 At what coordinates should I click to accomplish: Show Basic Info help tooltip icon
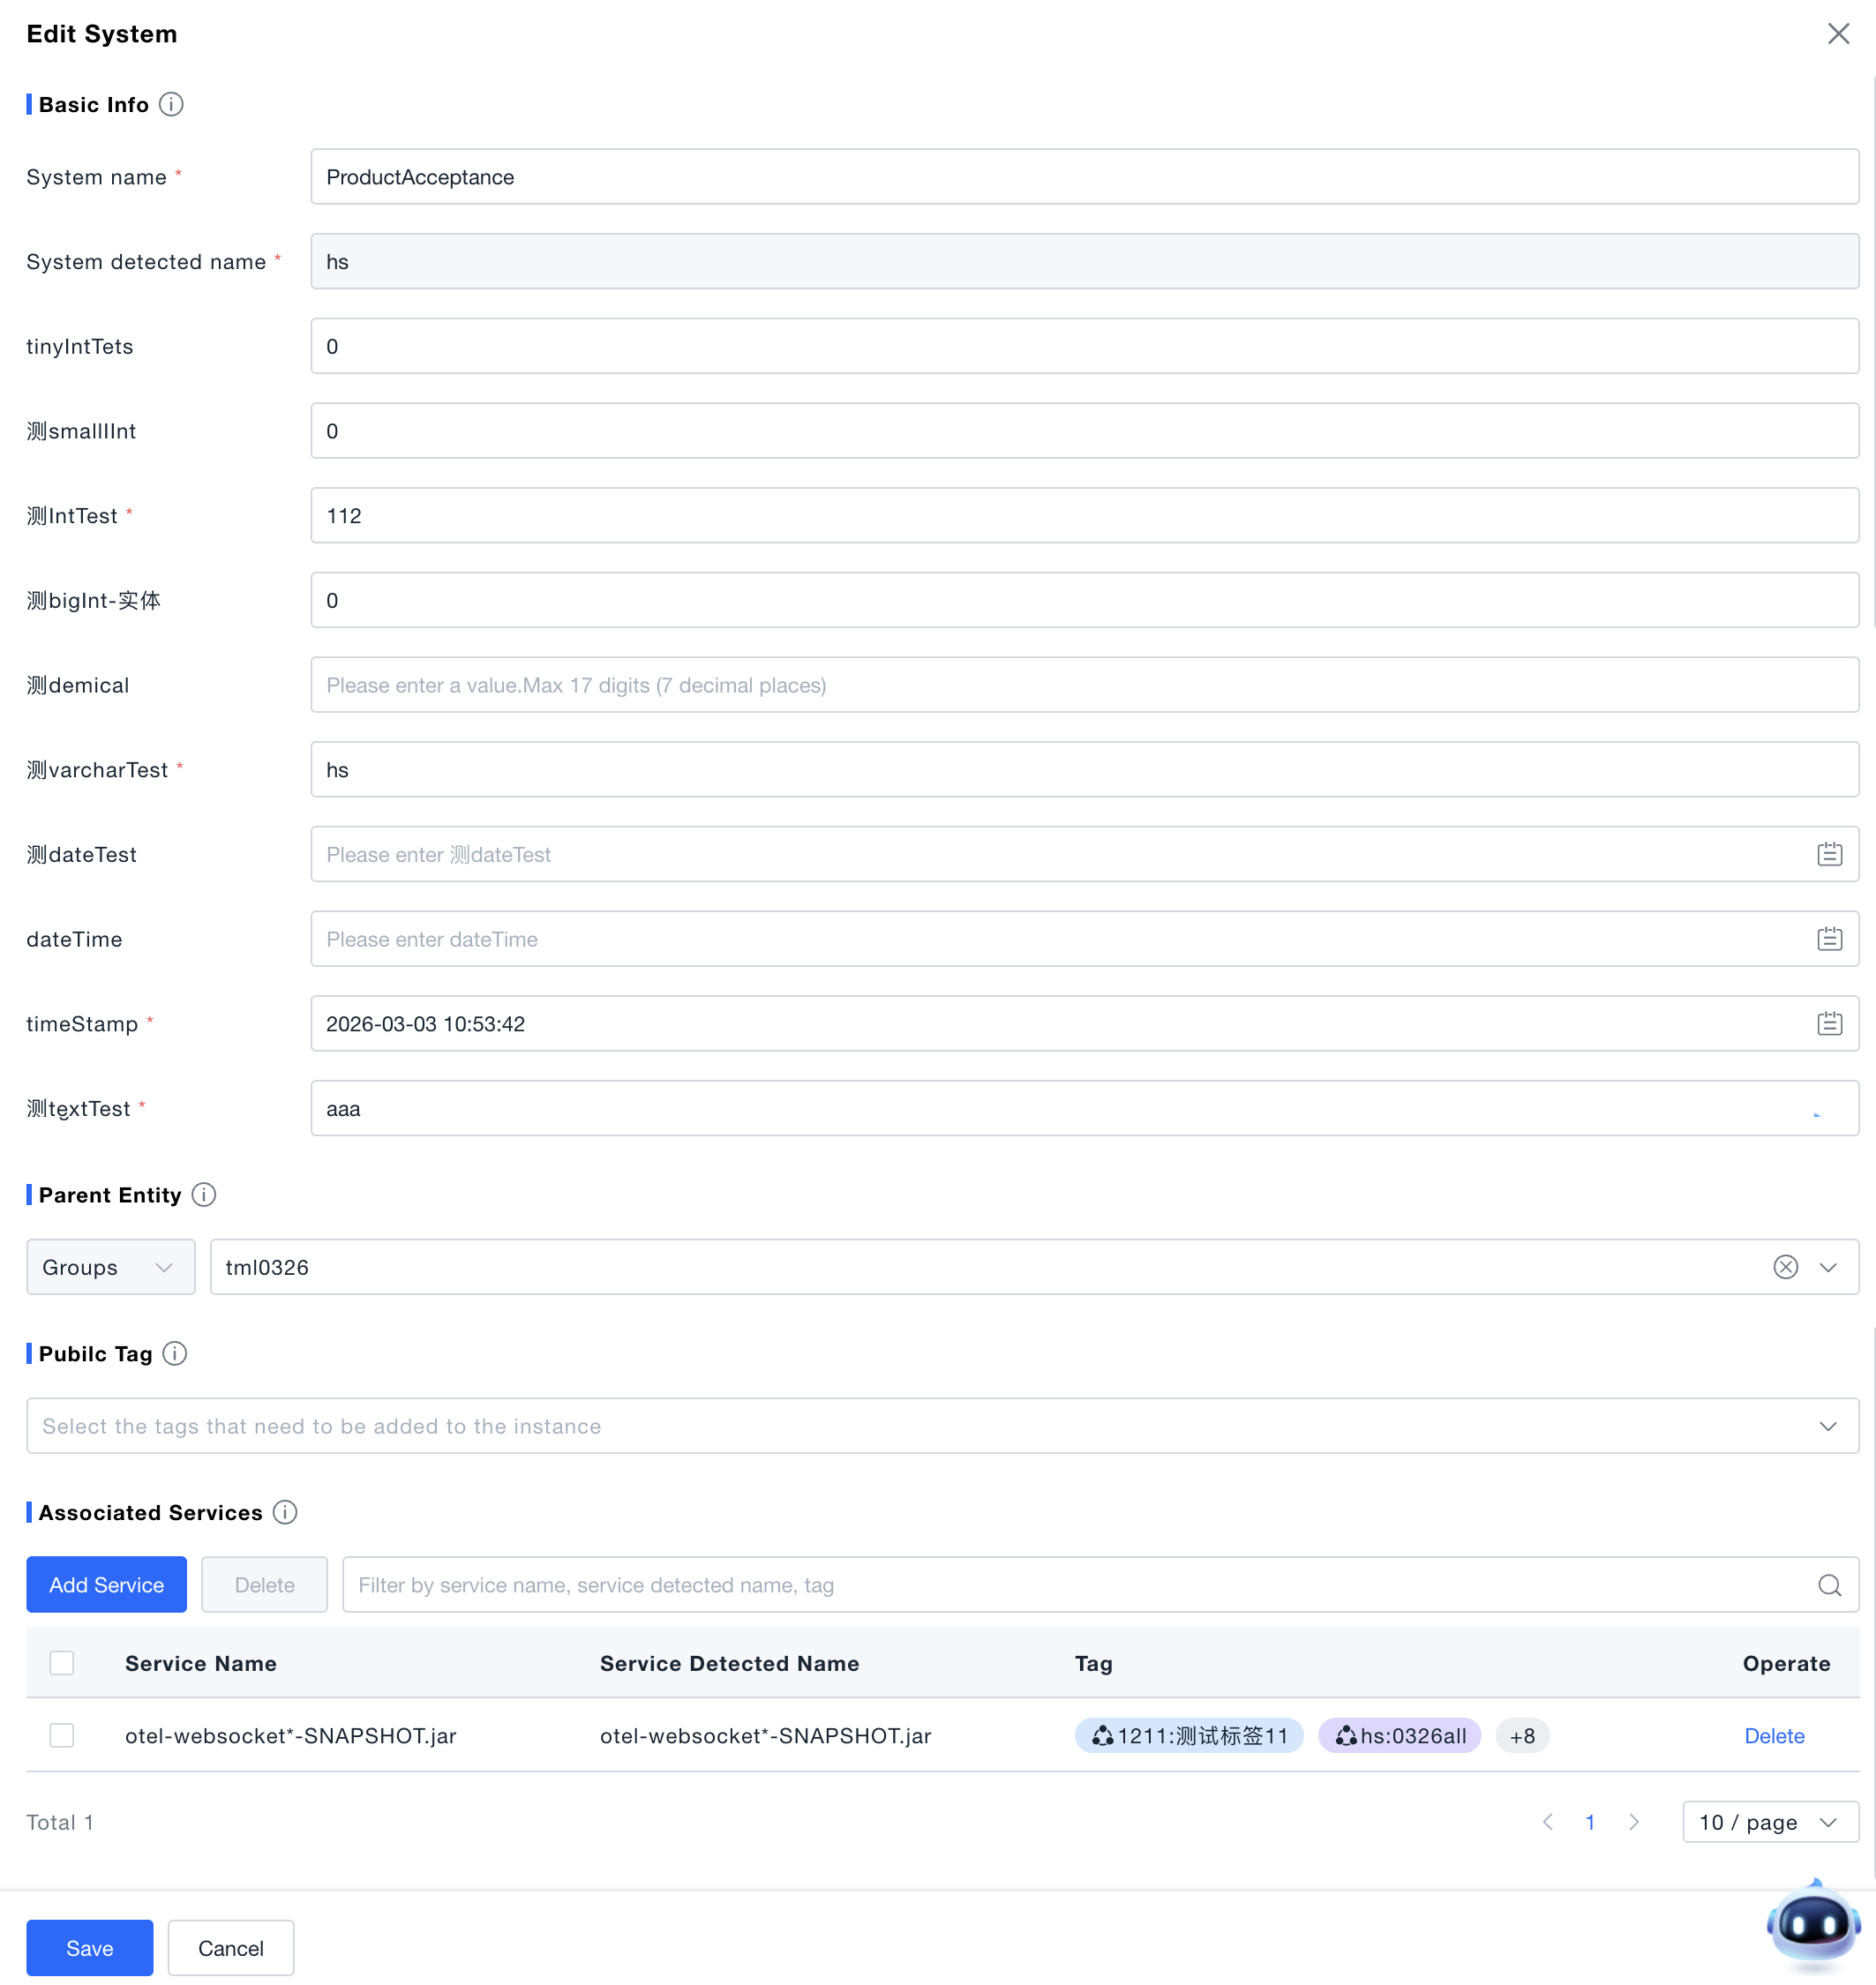171,104
